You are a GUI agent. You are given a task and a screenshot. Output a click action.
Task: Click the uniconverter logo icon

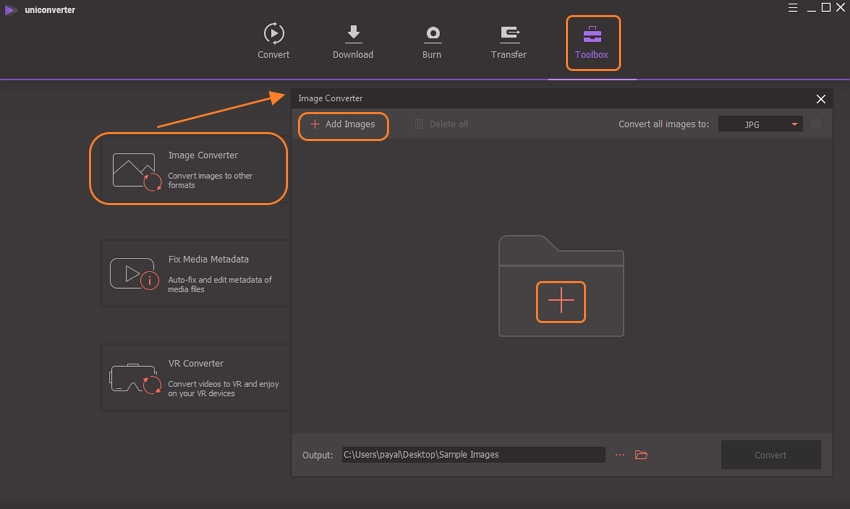click(10, 9)
